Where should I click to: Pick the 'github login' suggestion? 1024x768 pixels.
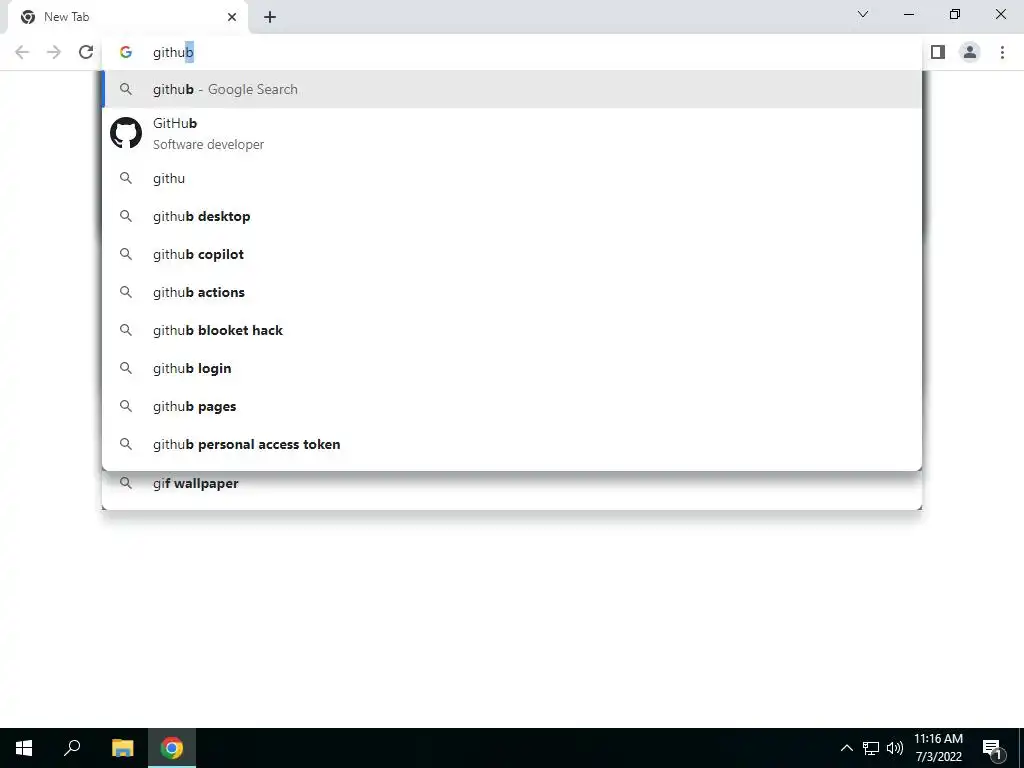[x=512, y=368]
